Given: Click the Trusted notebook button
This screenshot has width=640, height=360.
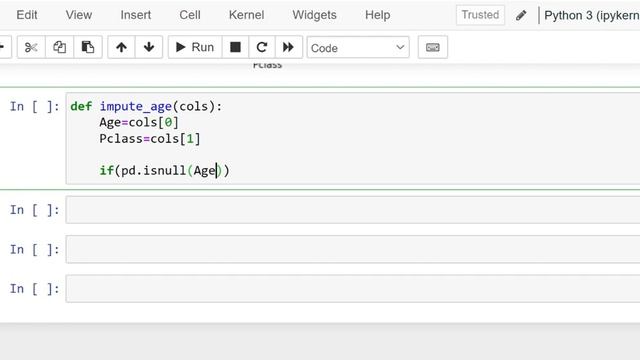Looking at the screenshot, I should pyautogui.click(x=480, y=15).
